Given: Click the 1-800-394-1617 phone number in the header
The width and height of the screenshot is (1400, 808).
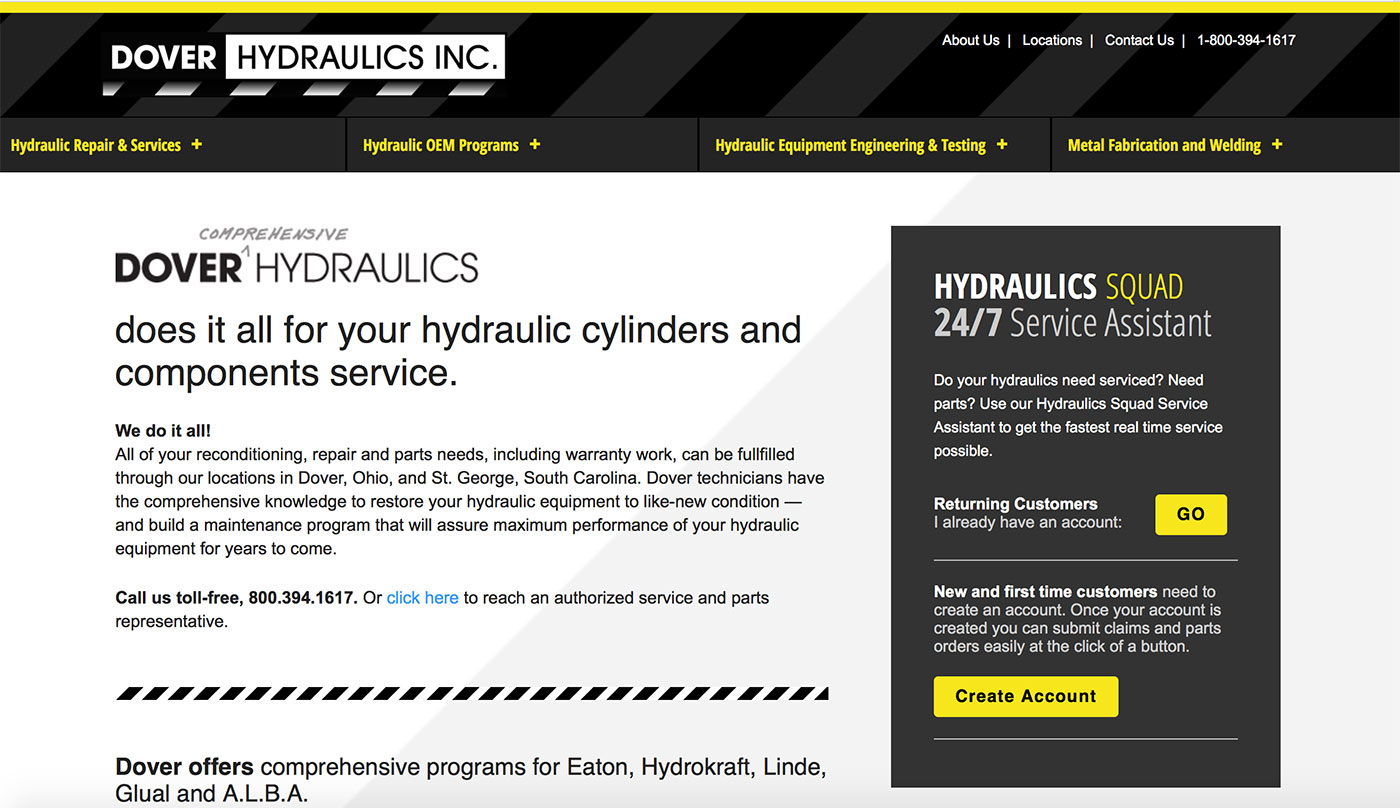Looking at the screenshot, I should click(x=1246, y=40).
